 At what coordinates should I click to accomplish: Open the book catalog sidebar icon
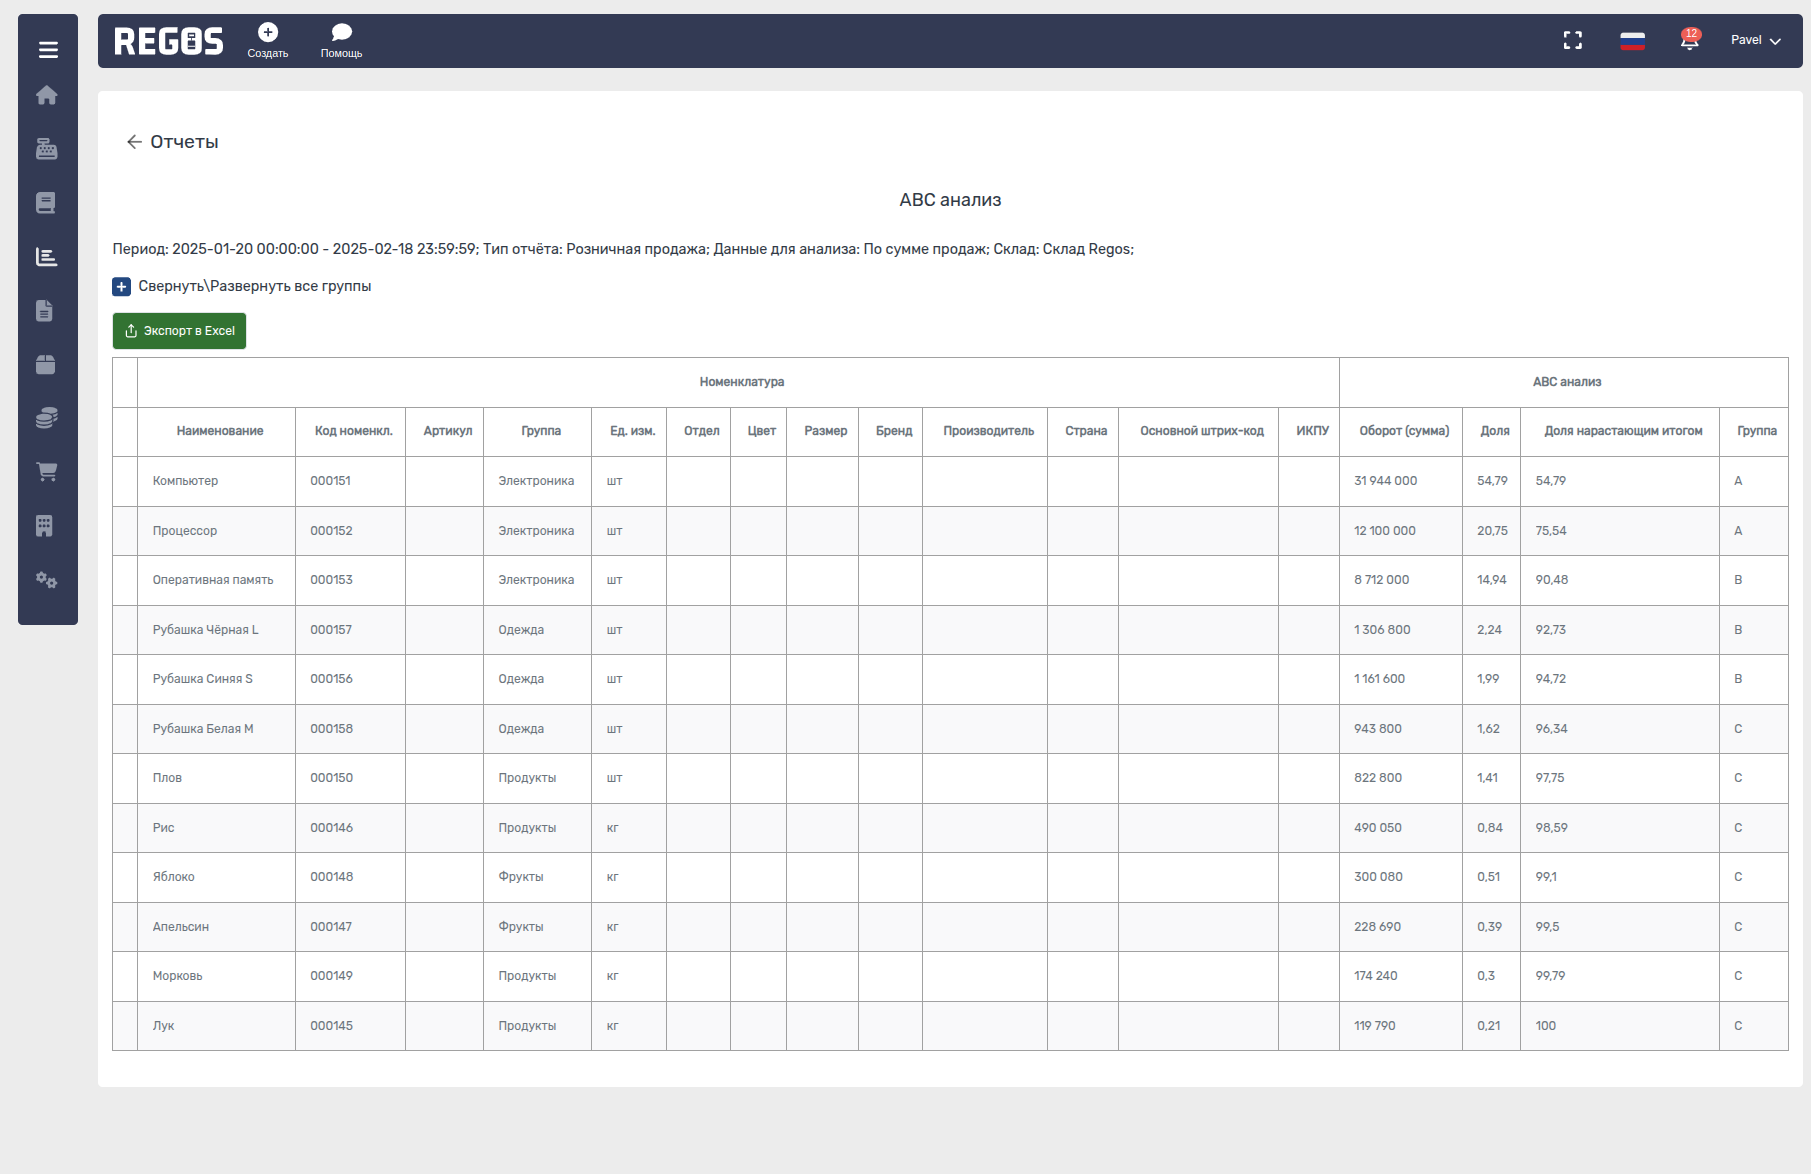[x=46, y=203]
